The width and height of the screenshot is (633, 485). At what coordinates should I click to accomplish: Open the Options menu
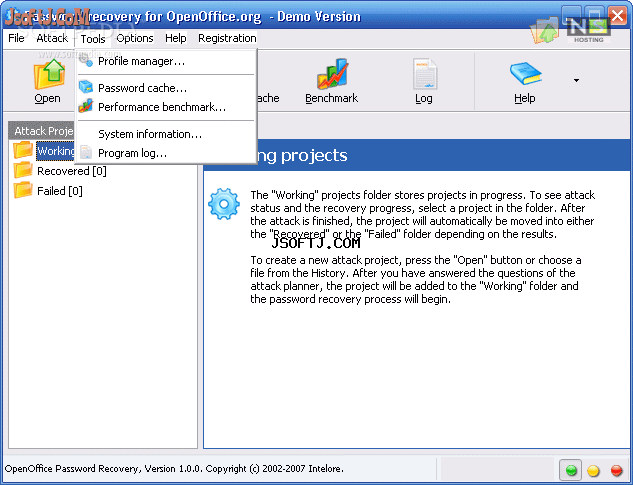(x=135, y=38)
